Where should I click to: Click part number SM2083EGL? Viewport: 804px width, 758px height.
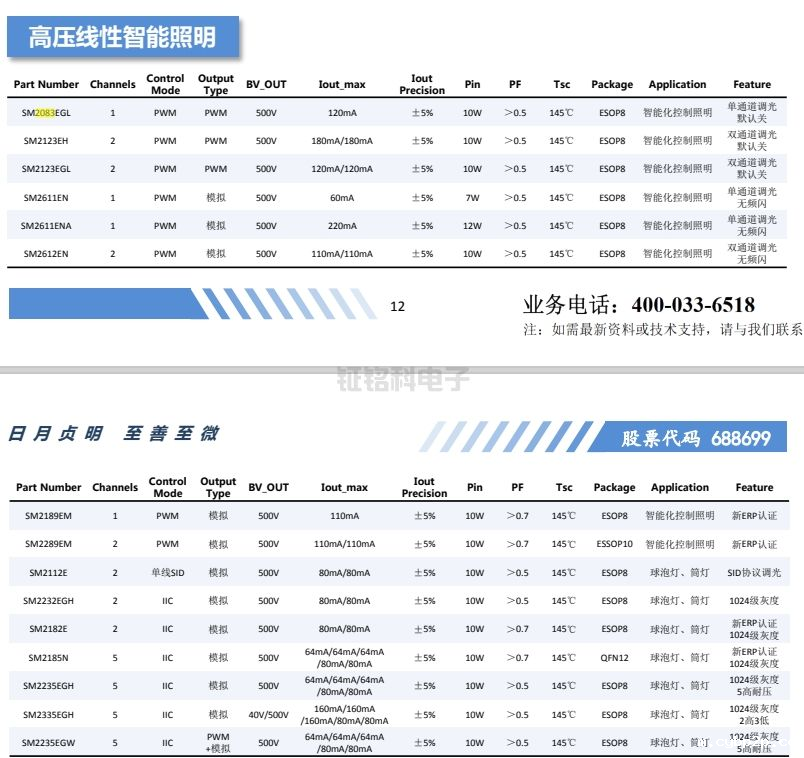click(x=46, y=113)
